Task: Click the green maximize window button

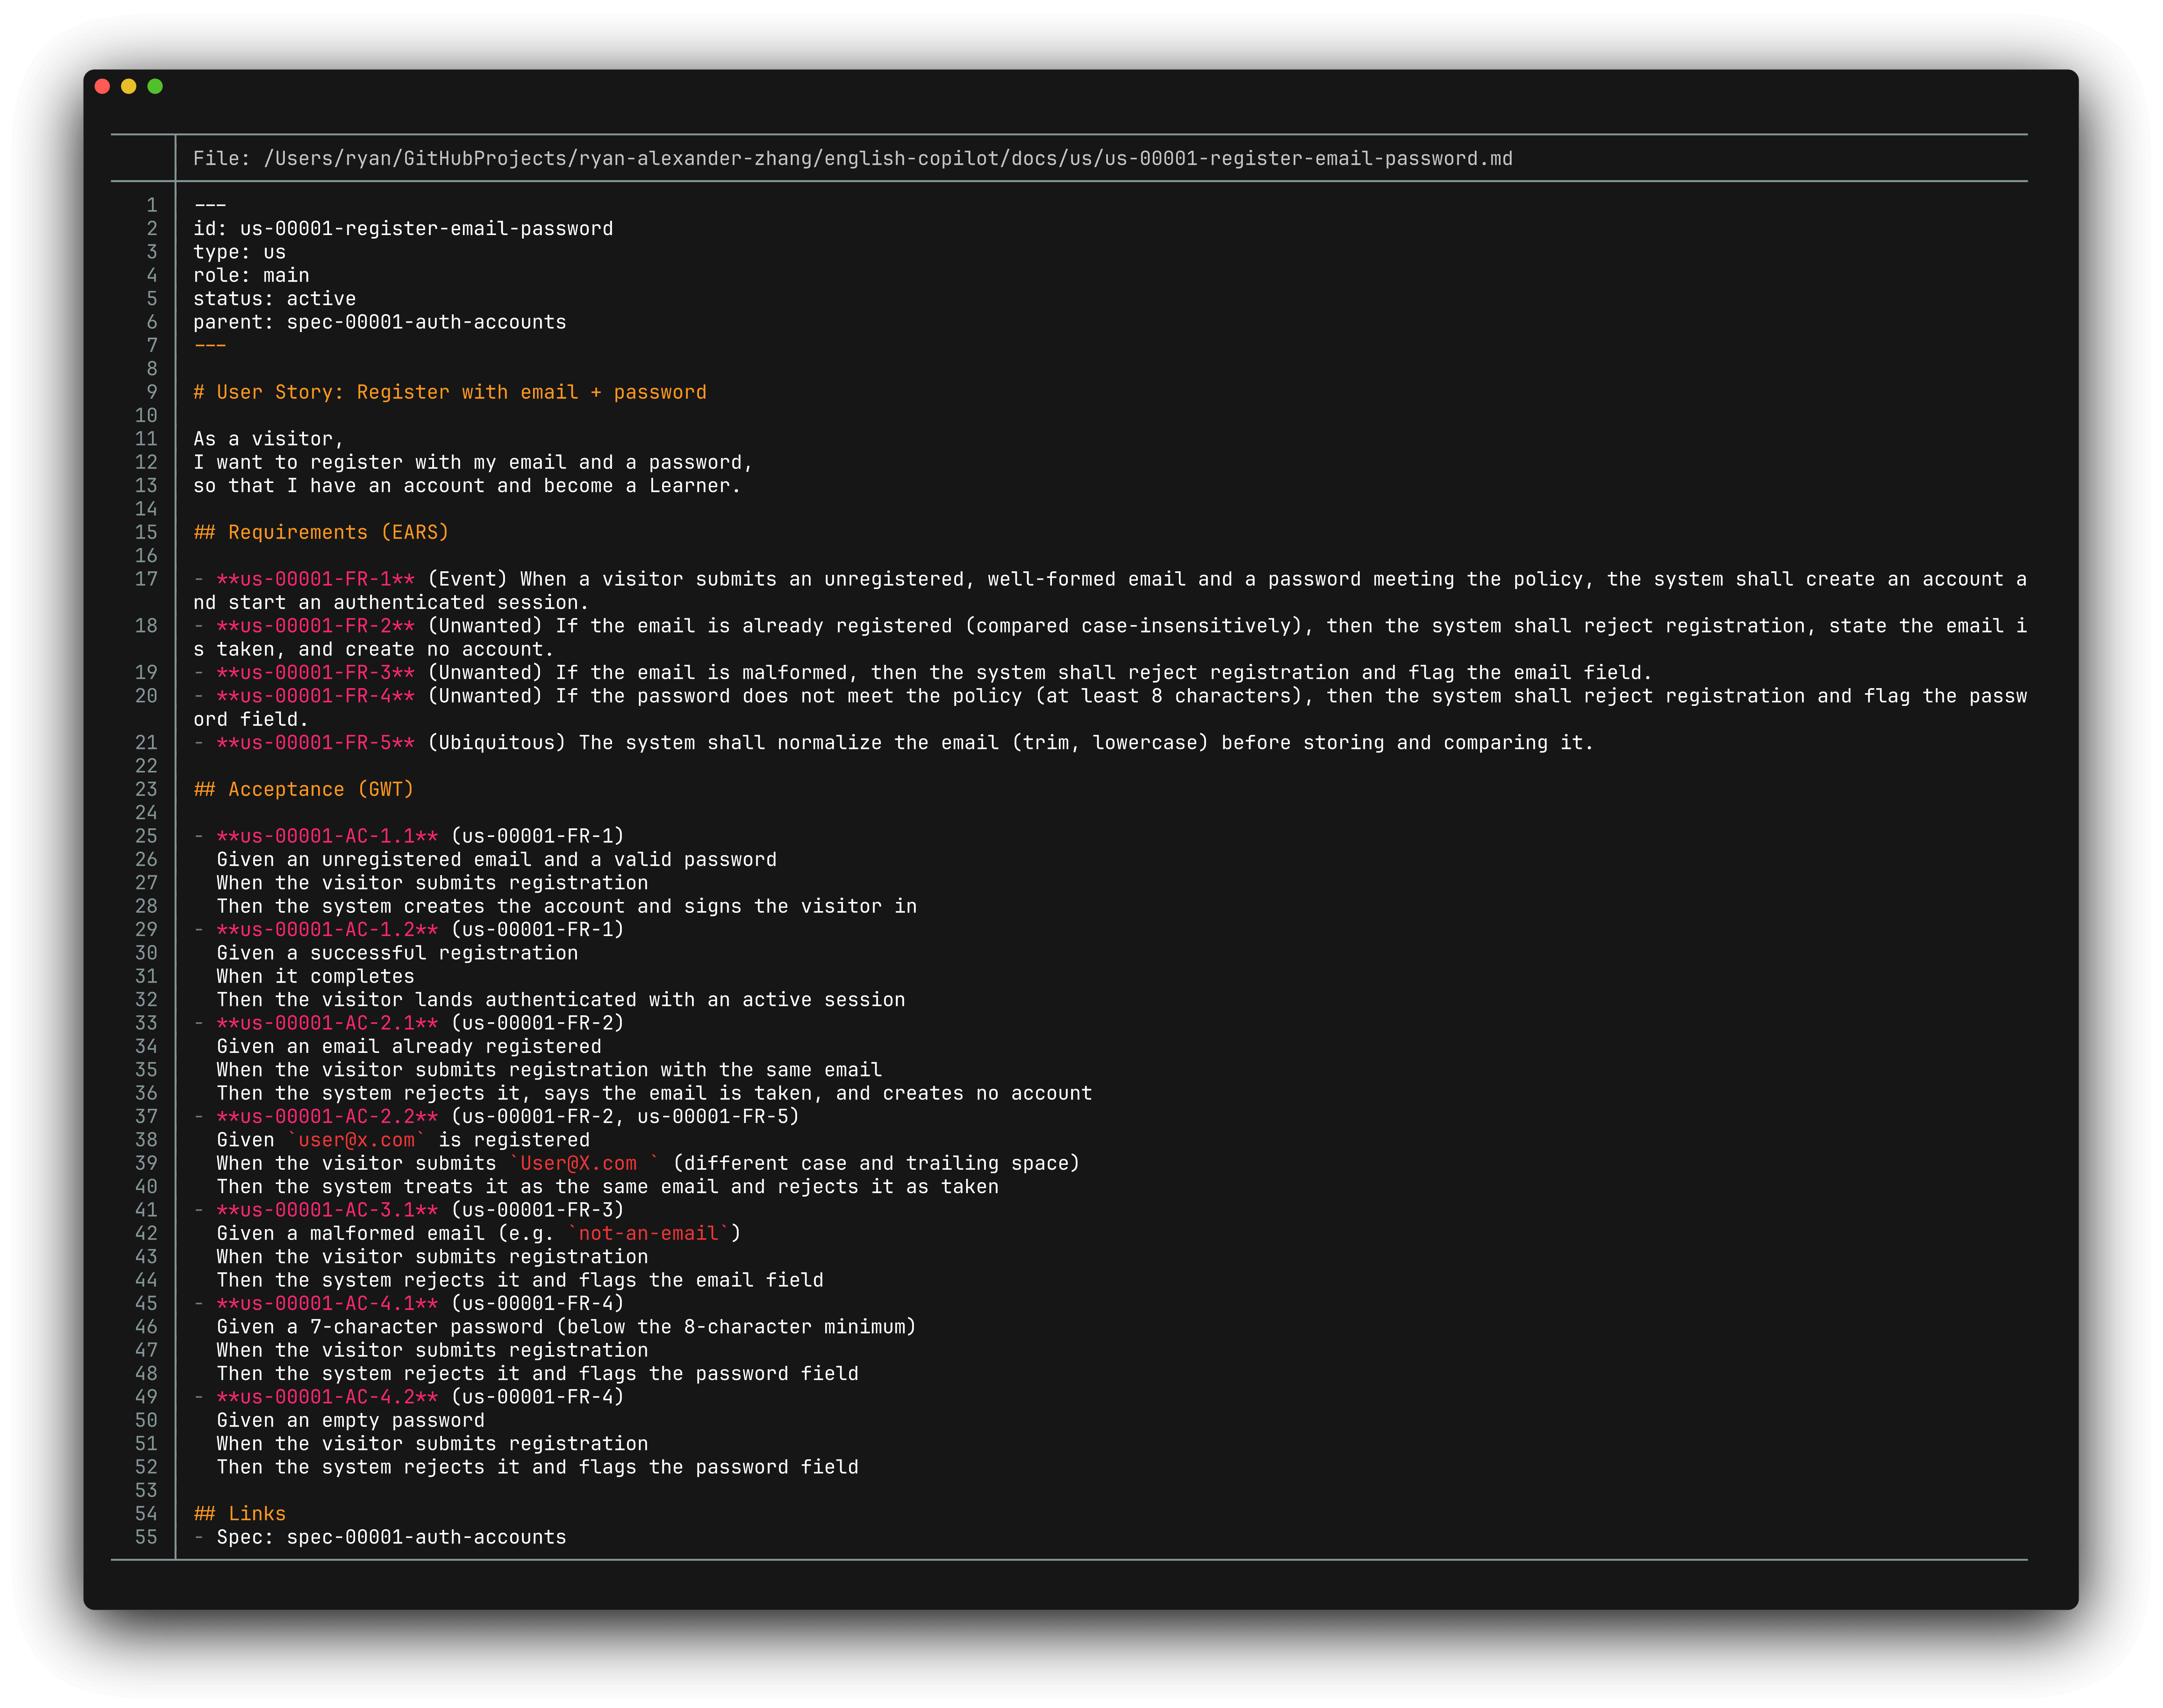Action: point(155,86)
